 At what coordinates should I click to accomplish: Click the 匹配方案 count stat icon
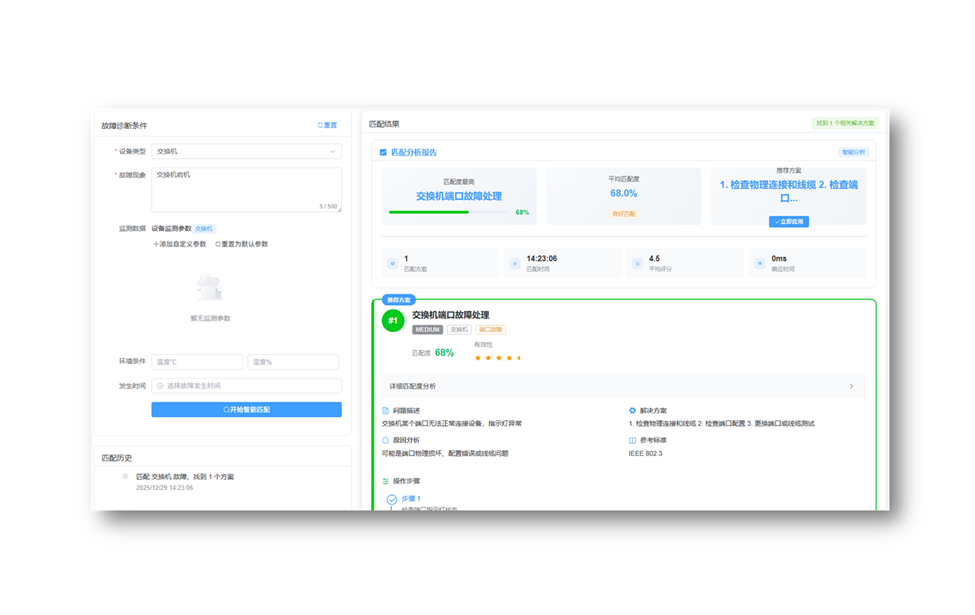point(392,264)
